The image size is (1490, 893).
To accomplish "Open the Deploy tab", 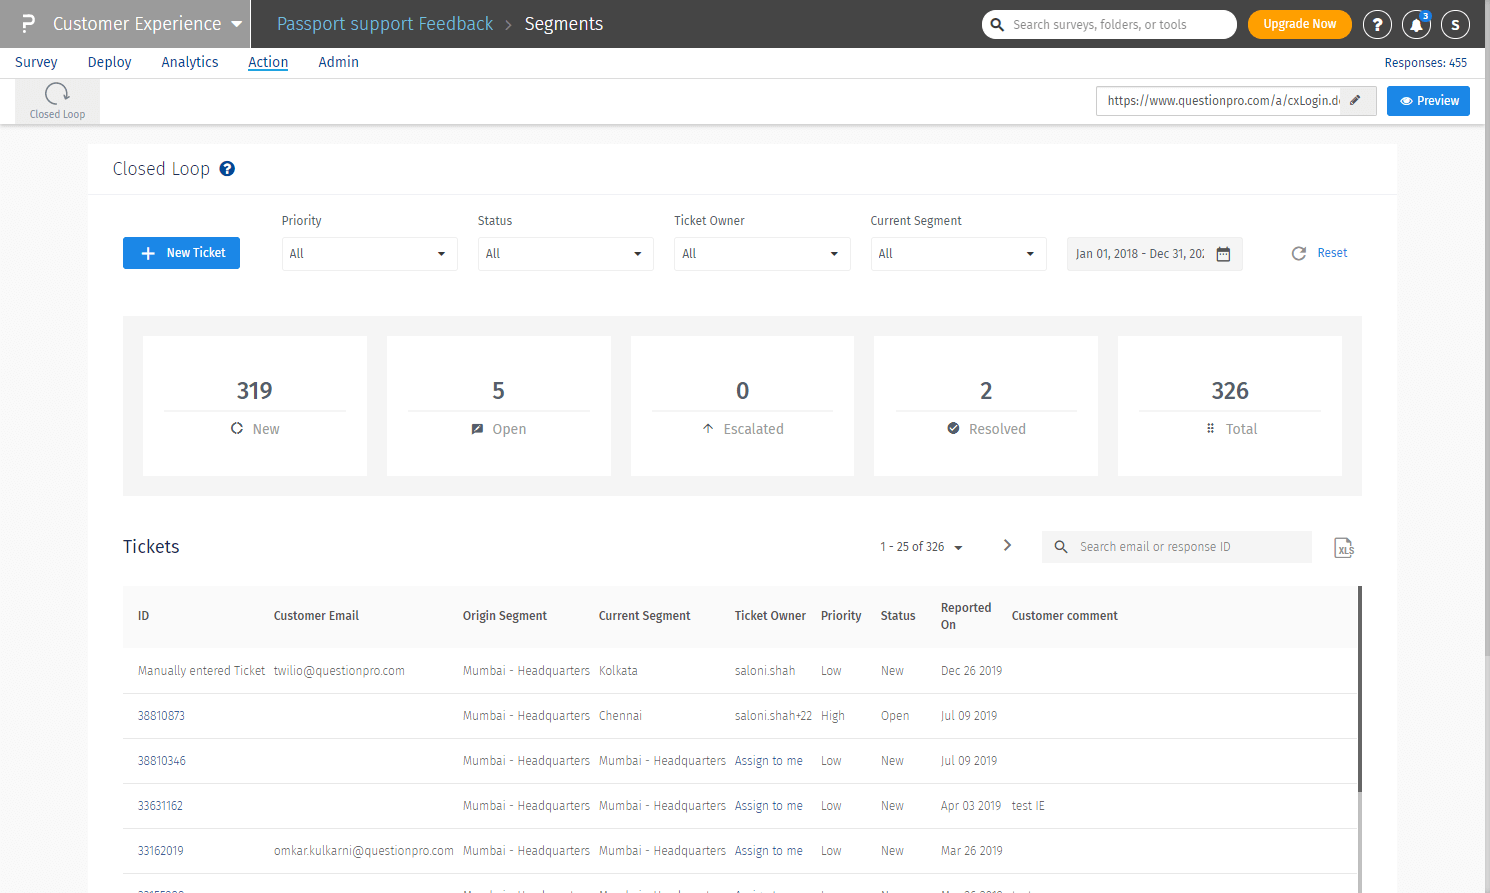I will [x=109, y=62].
